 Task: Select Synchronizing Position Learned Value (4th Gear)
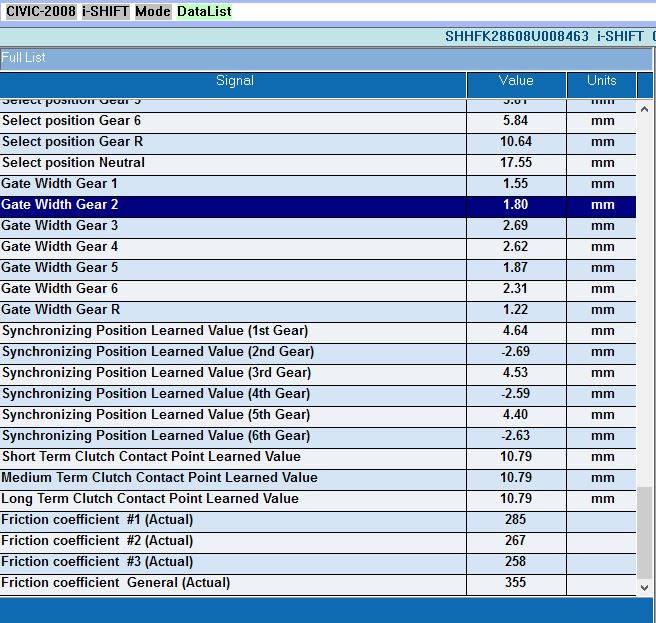coord(318,395)
